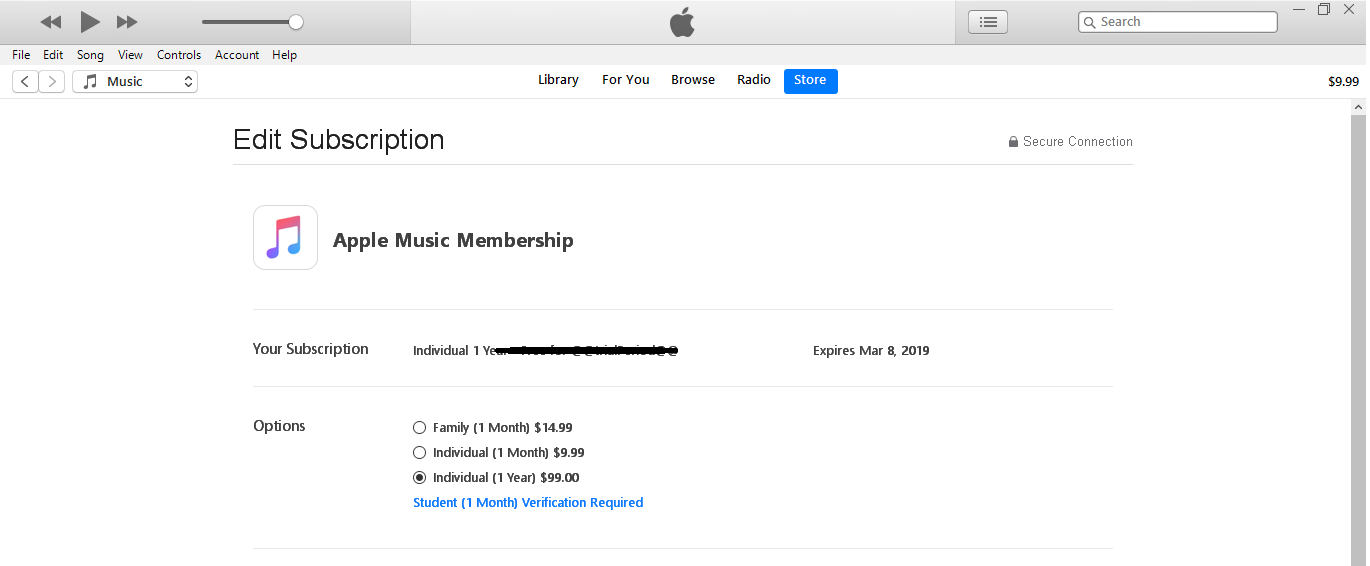Image resolution: width=1370 pixels, height=566 pixels.
Task: Click the Previous track rewind icon
Action: [51, 22]
